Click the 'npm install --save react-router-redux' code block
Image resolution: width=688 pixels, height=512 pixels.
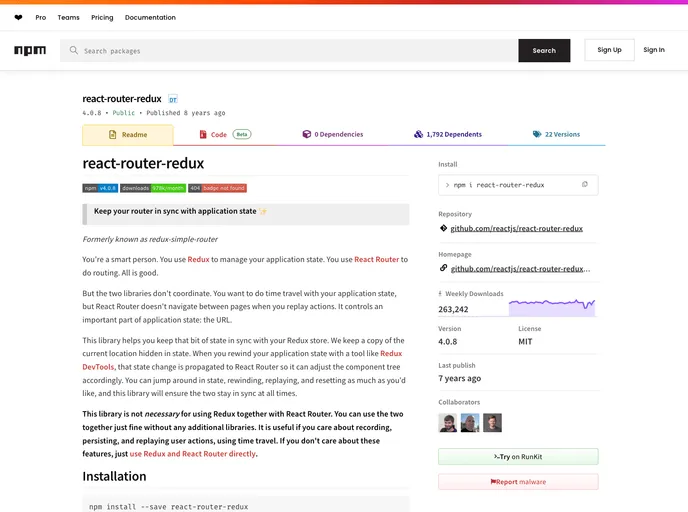click(246, 505)
